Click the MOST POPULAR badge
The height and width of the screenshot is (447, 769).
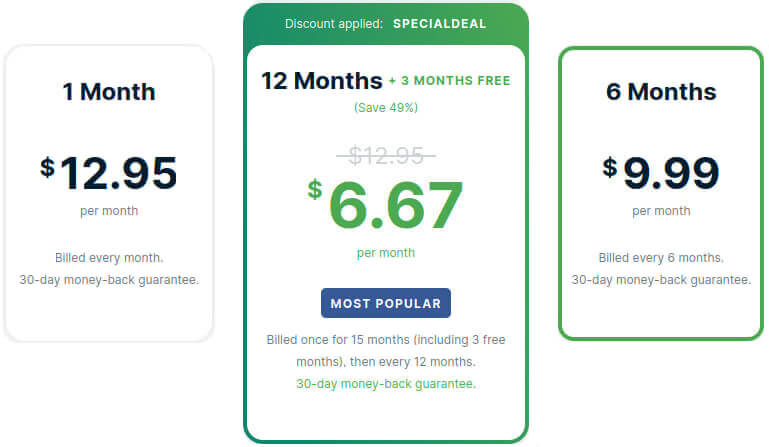click(x=386, y=303)
